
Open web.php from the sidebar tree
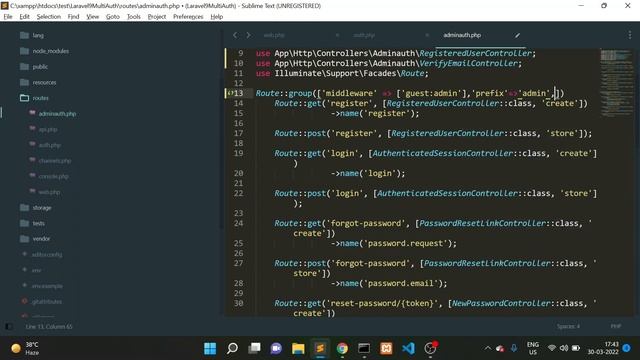coord(49,192)
